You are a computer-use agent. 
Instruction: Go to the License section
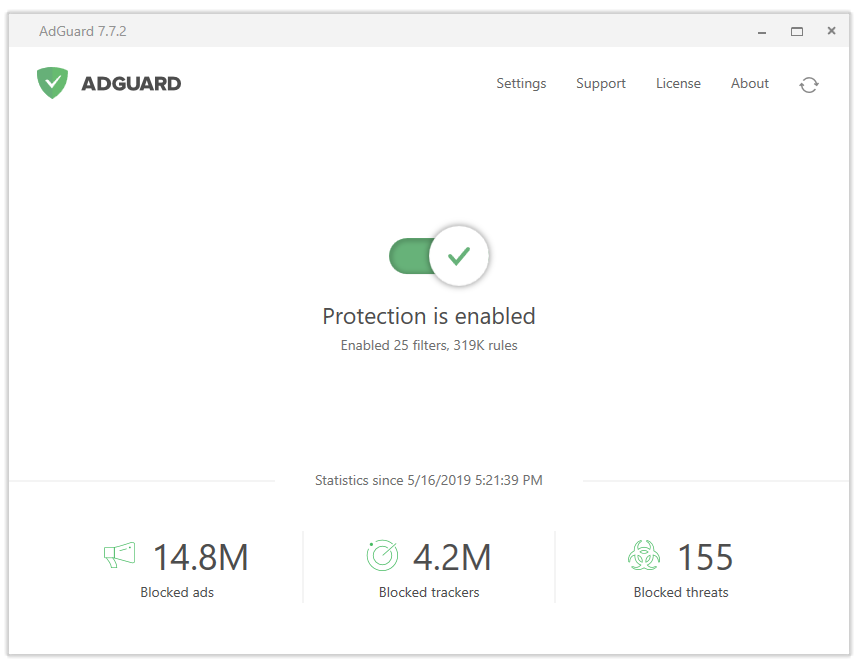pyautogui.click(x=678, y=84)
